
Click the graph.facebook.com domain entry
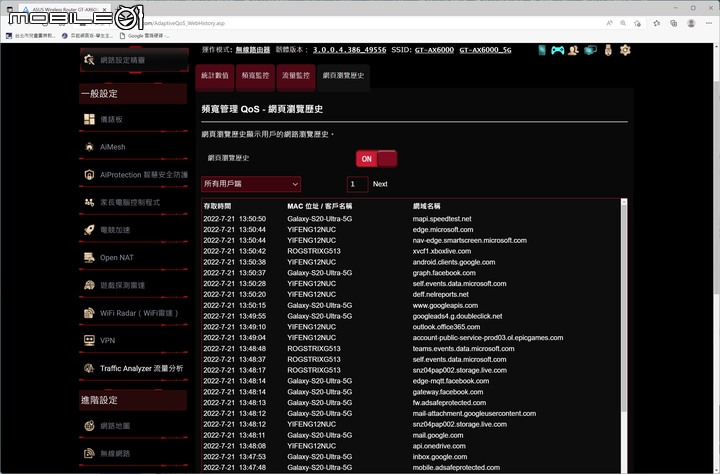[x=444, y=273]
